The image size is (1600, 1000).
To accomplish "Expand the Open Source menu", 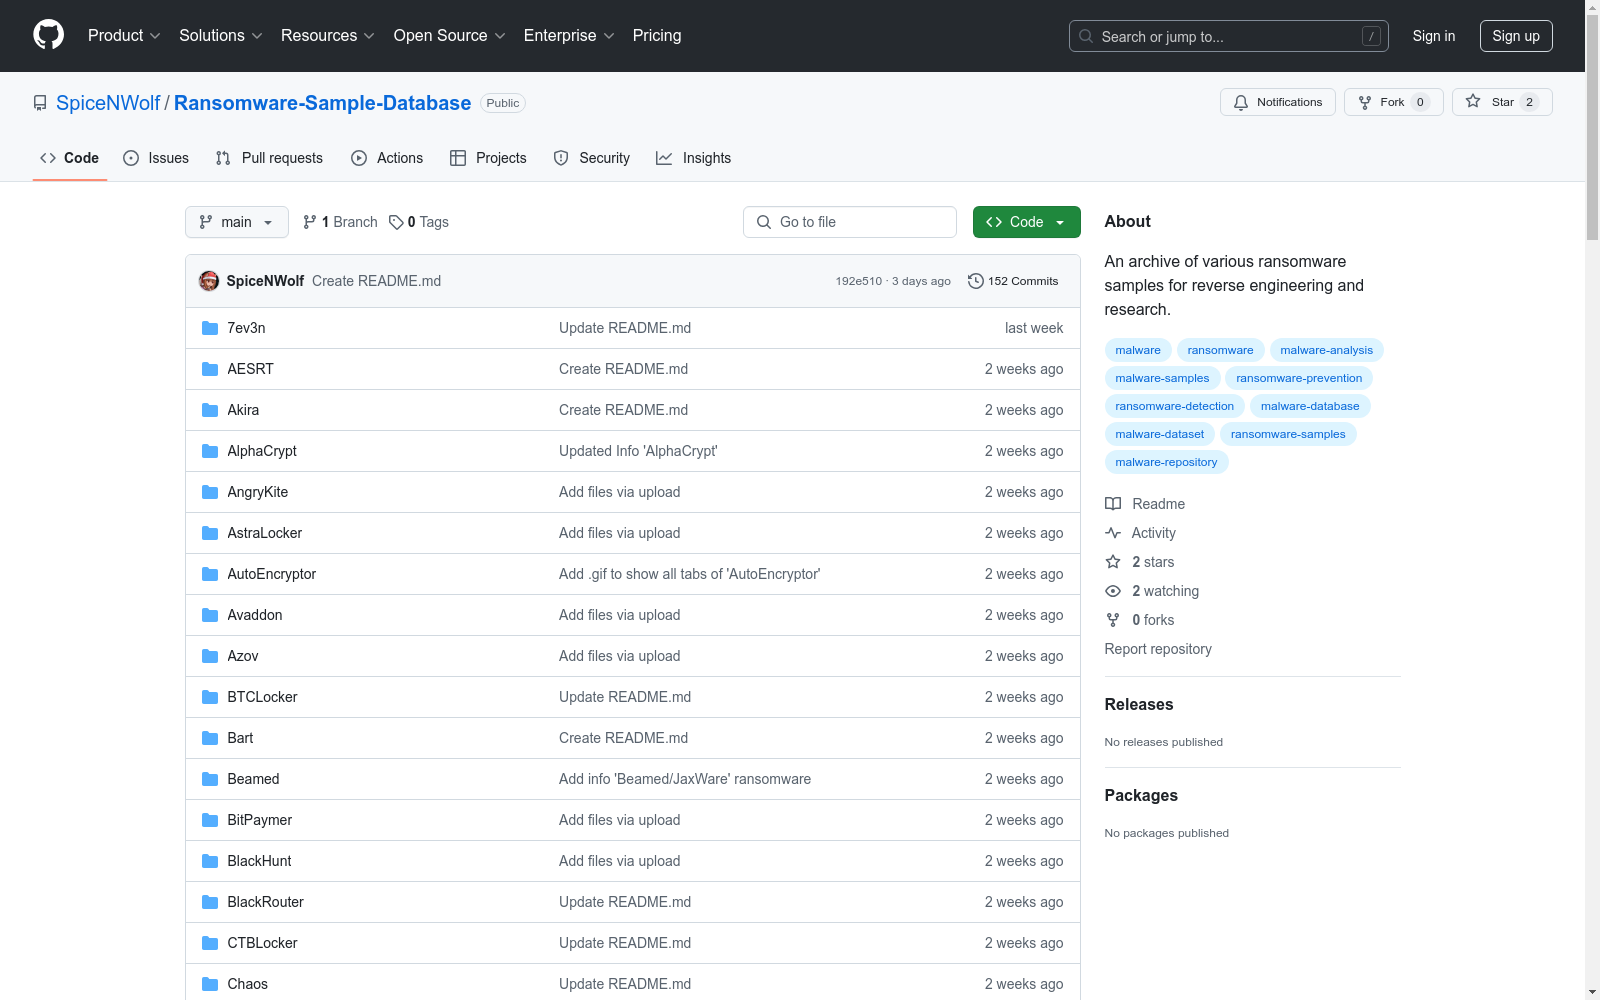I will pos(450,35).
